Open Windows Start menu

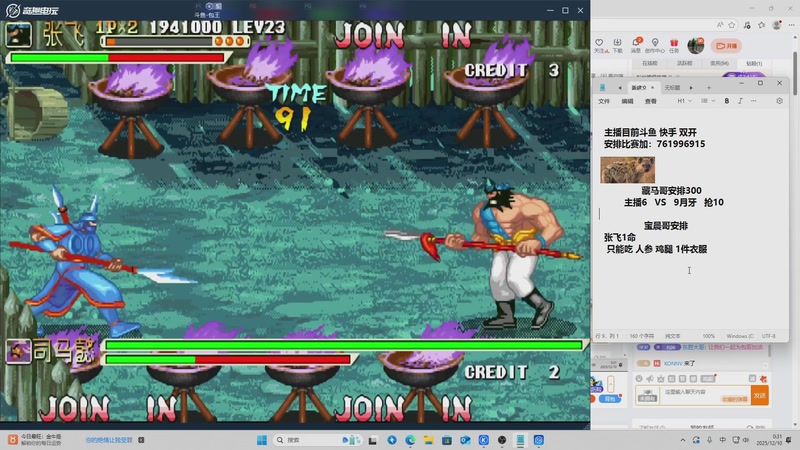pyautogui.click(x=262, y=440)
